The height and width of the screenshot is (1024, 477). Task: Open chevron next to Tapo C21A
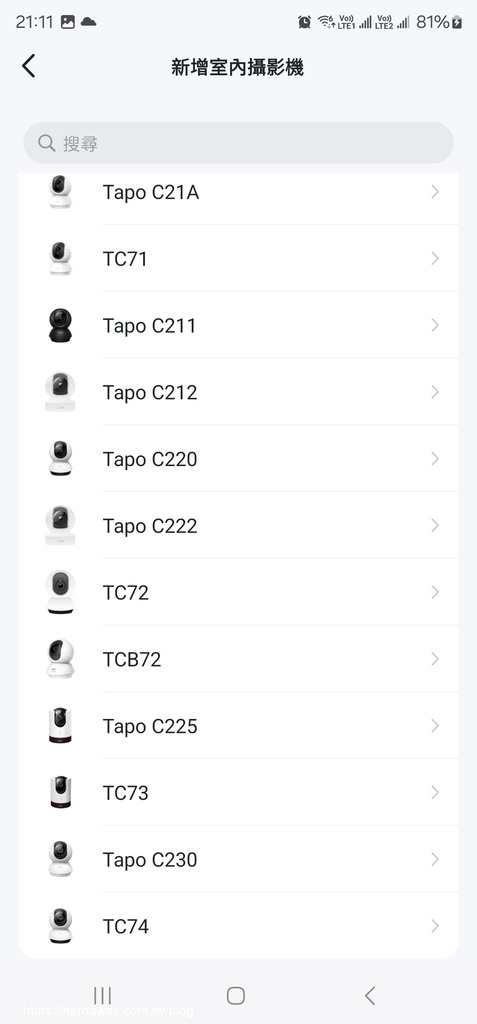(435, 191)
